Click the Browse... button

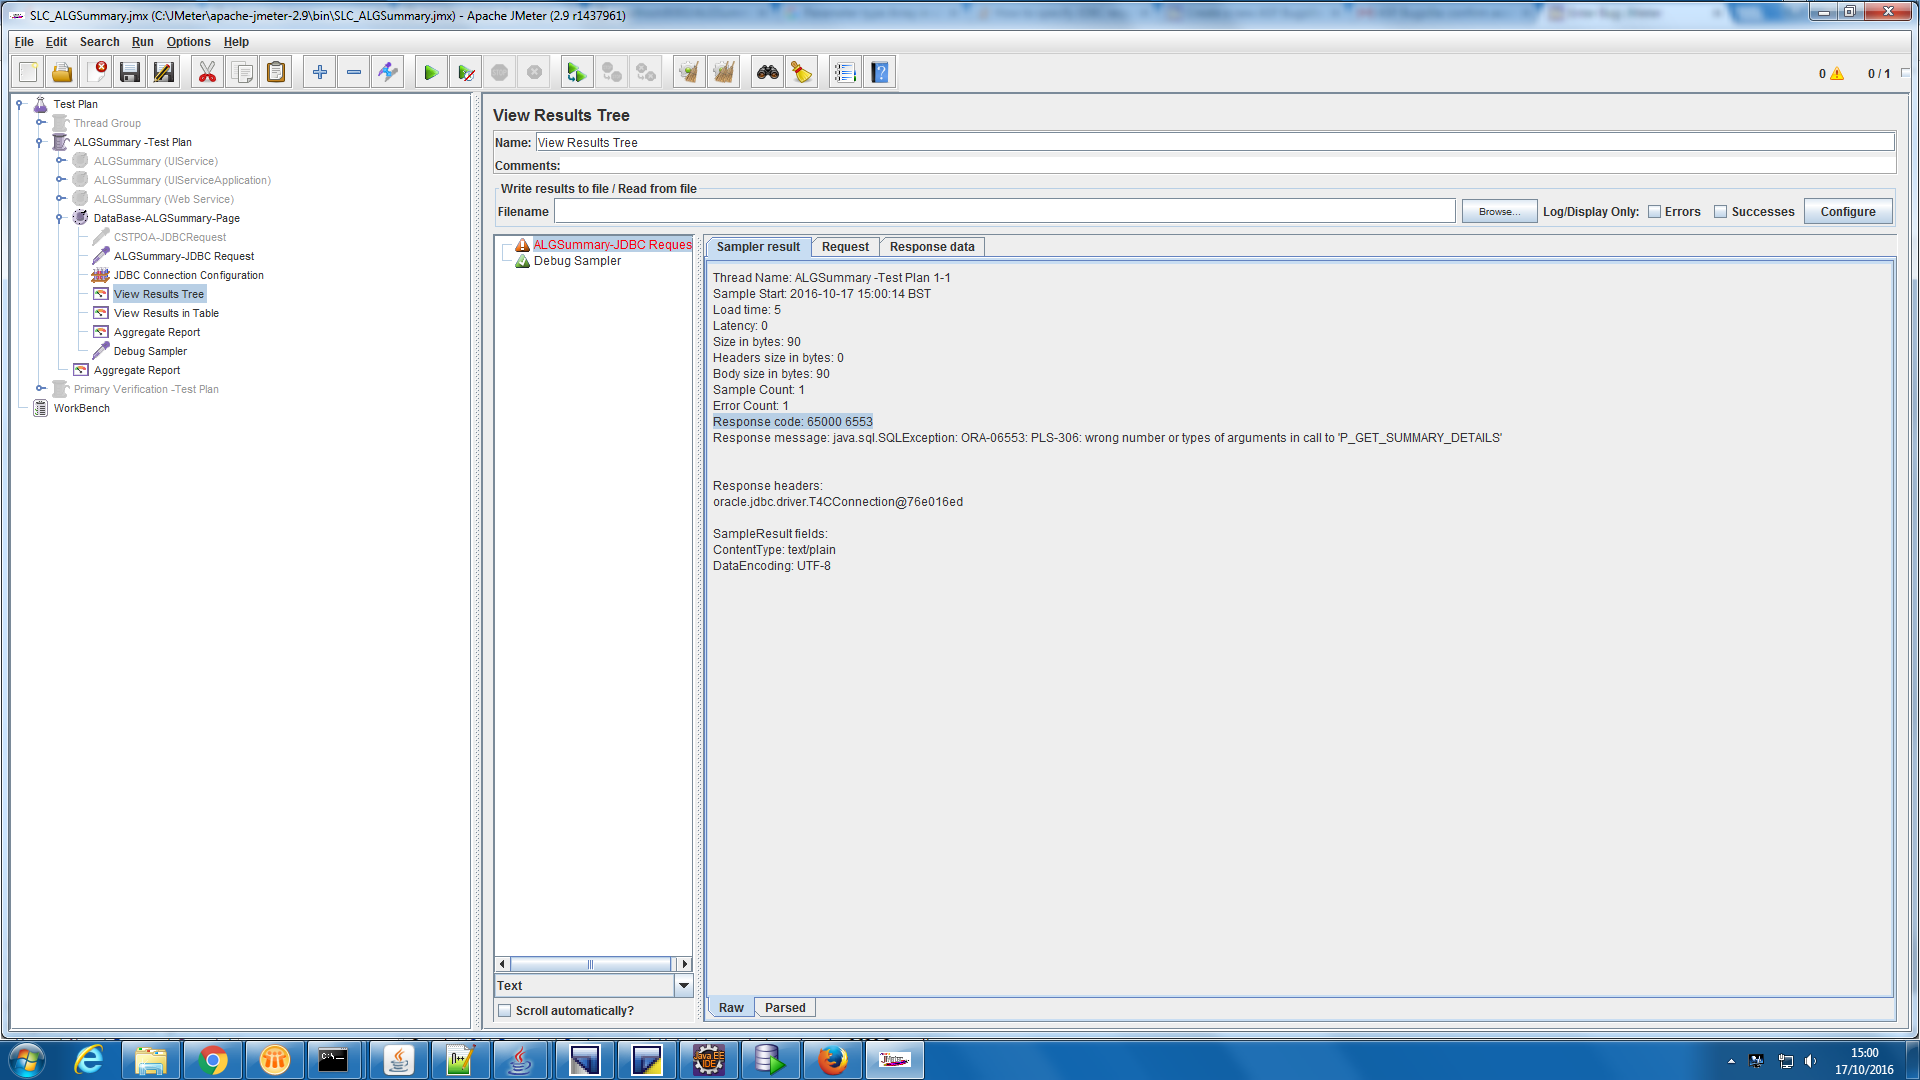coord(1498,212)
